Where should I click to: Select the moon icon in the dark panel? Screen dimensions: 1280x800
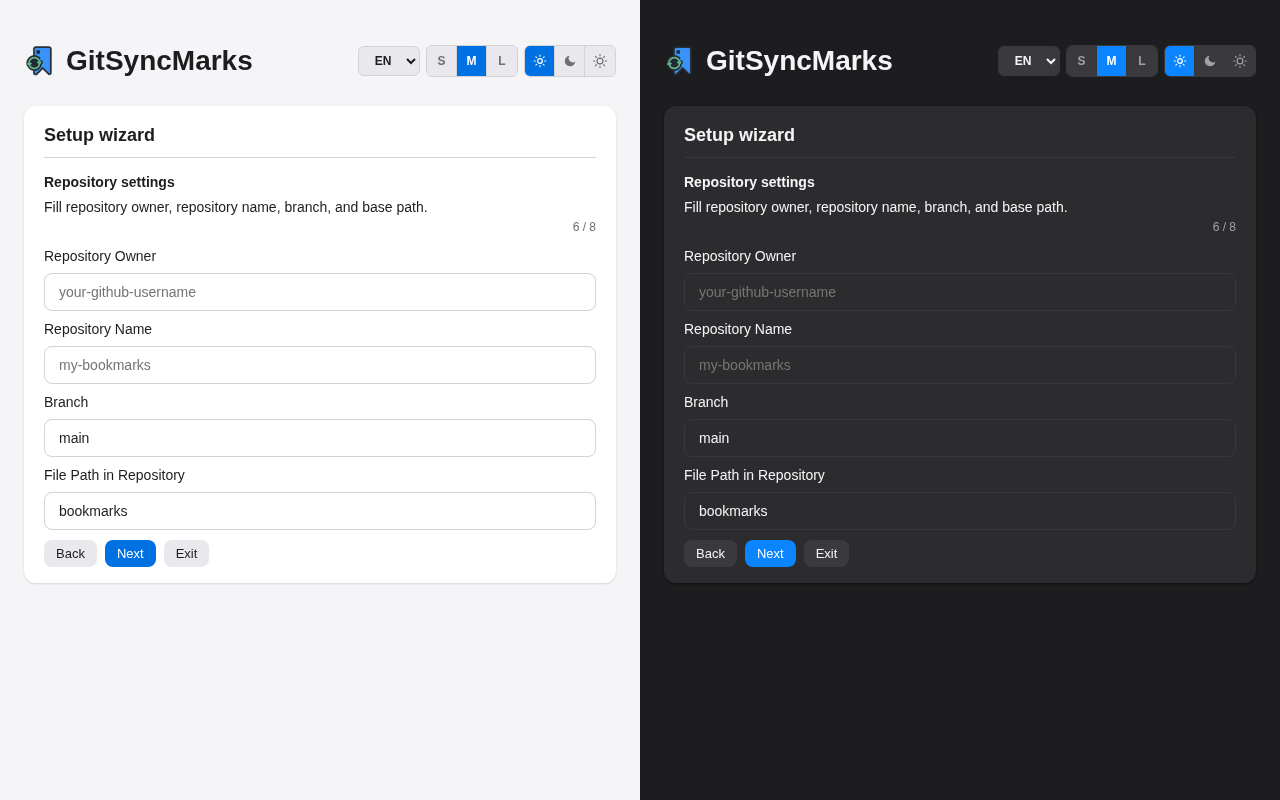[x=1209, y=61]
